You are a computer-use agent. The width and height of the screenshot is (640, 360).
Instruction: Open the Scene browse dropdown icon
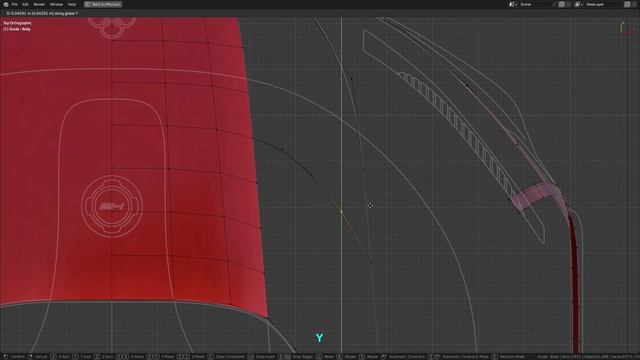click(x=512, y=4)
